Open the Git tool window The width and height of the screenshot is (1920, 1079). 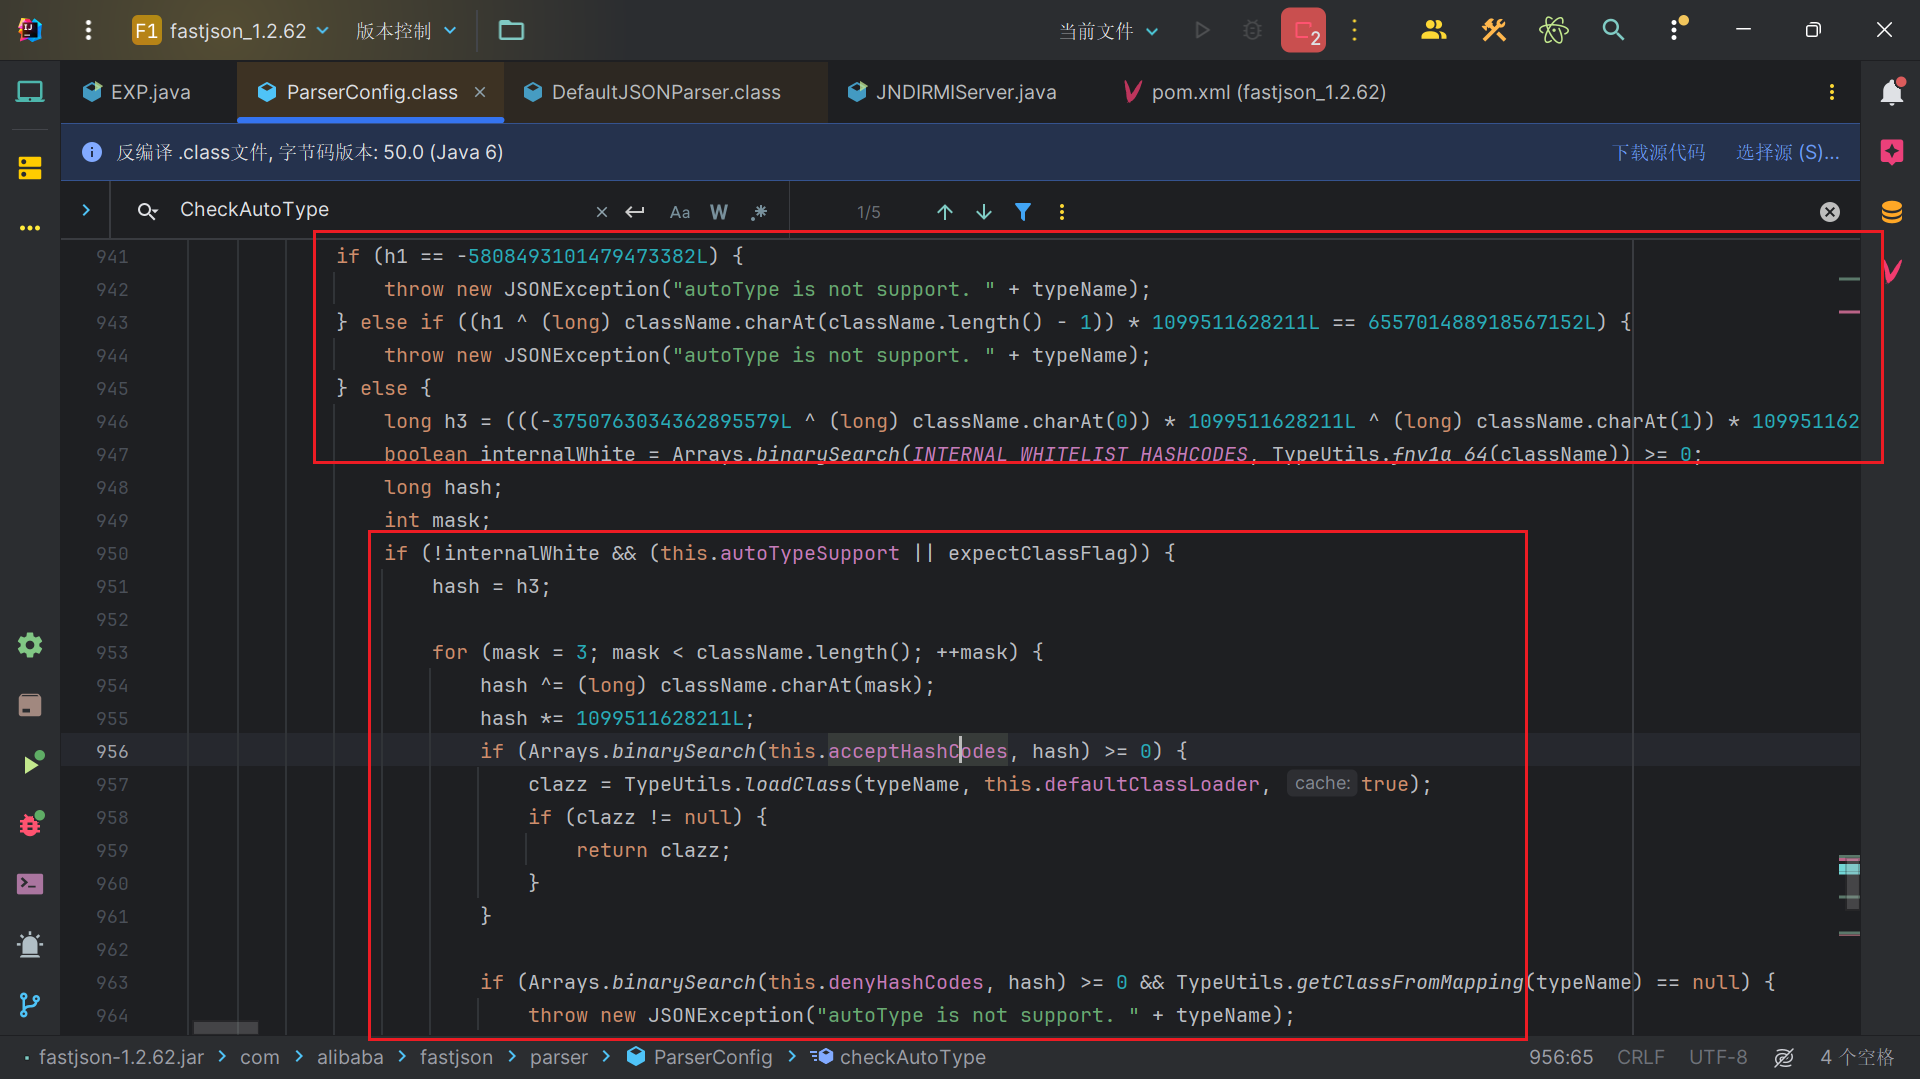click(30, 1004)
